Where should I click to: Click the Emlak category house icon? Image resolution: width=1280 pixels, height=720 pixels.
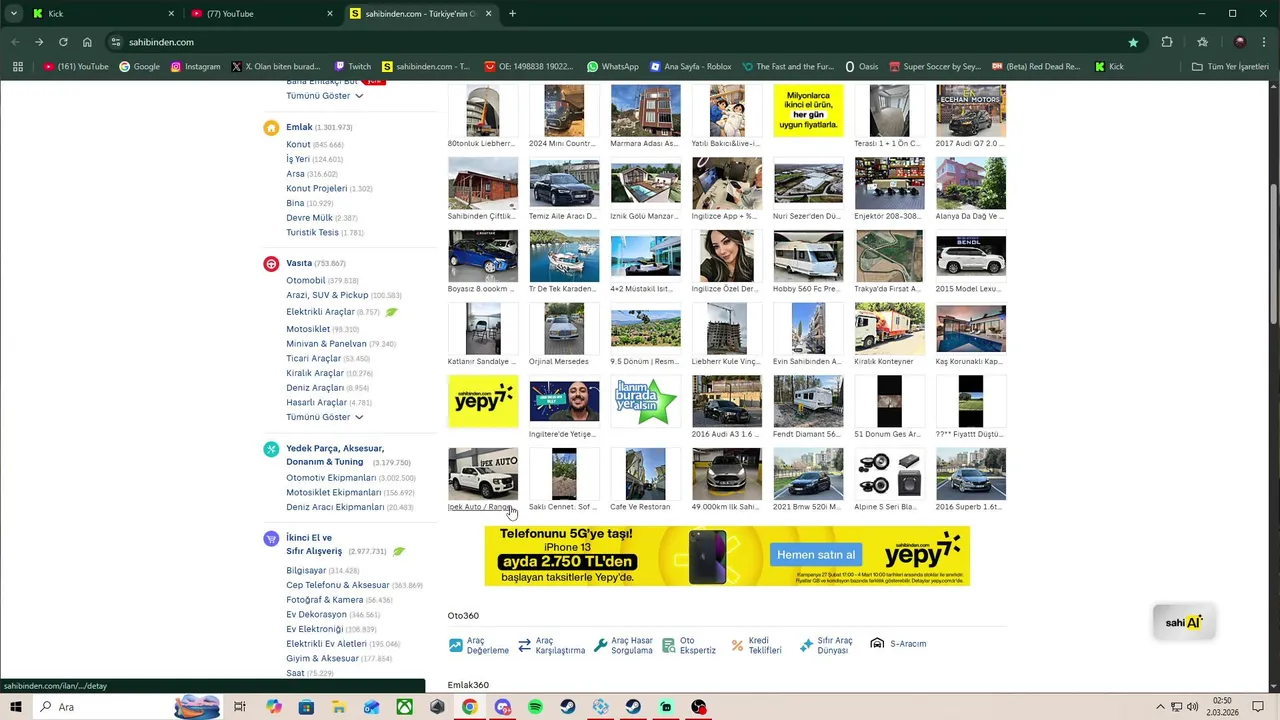coord(271,128)
